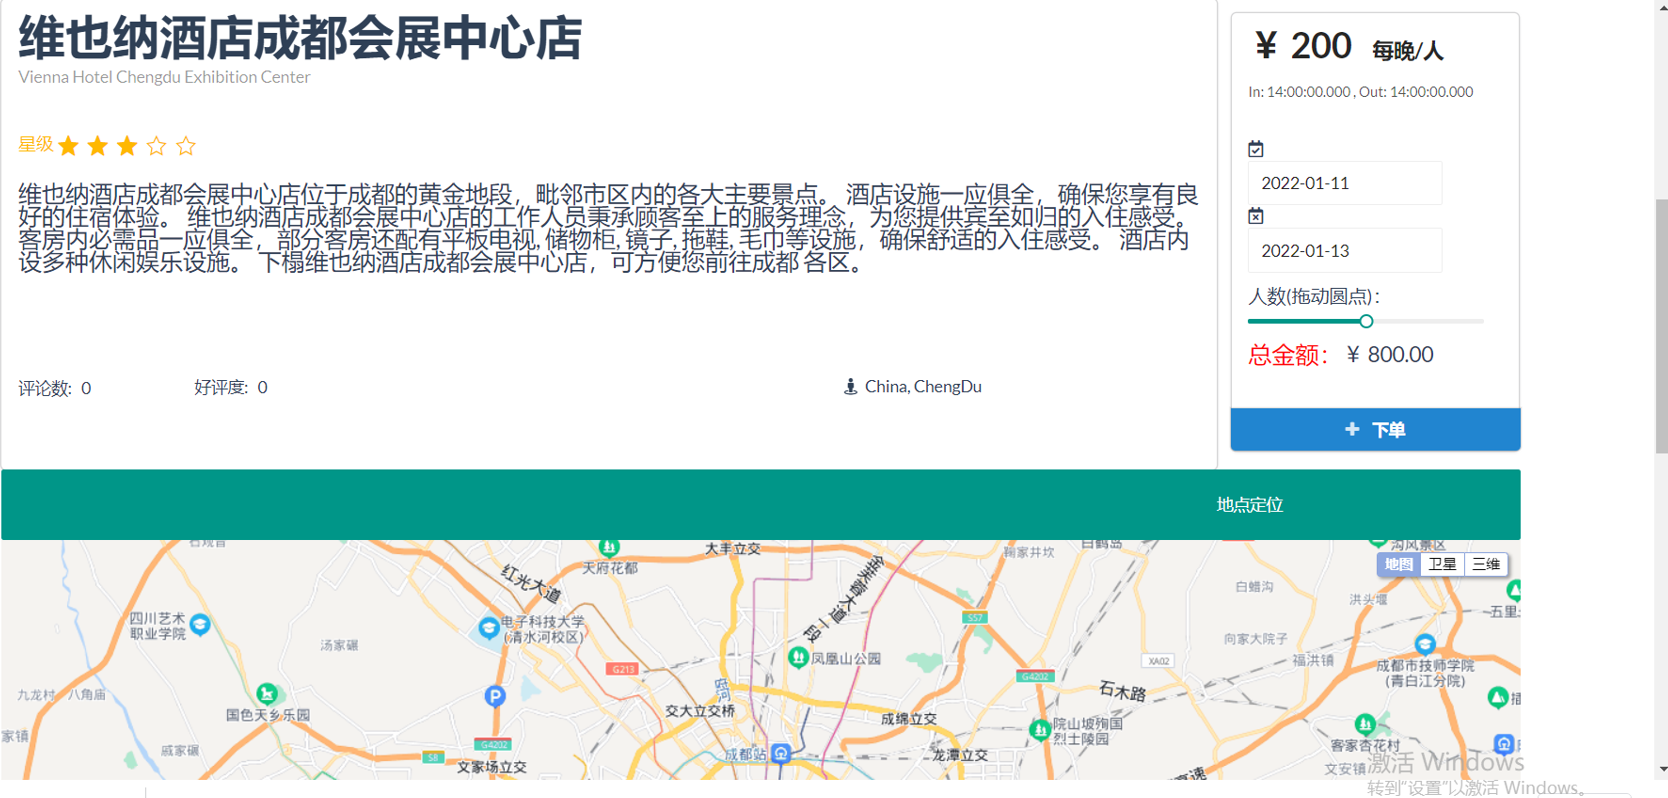This screenshot has height=798, width=1668.
Task: Click the Vienna Hotel Chengdu Exhibition Center subtitle
Action: 164,77
